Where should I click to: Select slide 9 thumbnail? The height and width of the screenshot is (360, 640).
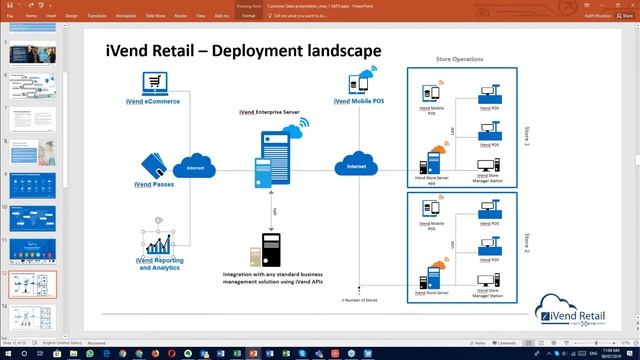(33, 185)
